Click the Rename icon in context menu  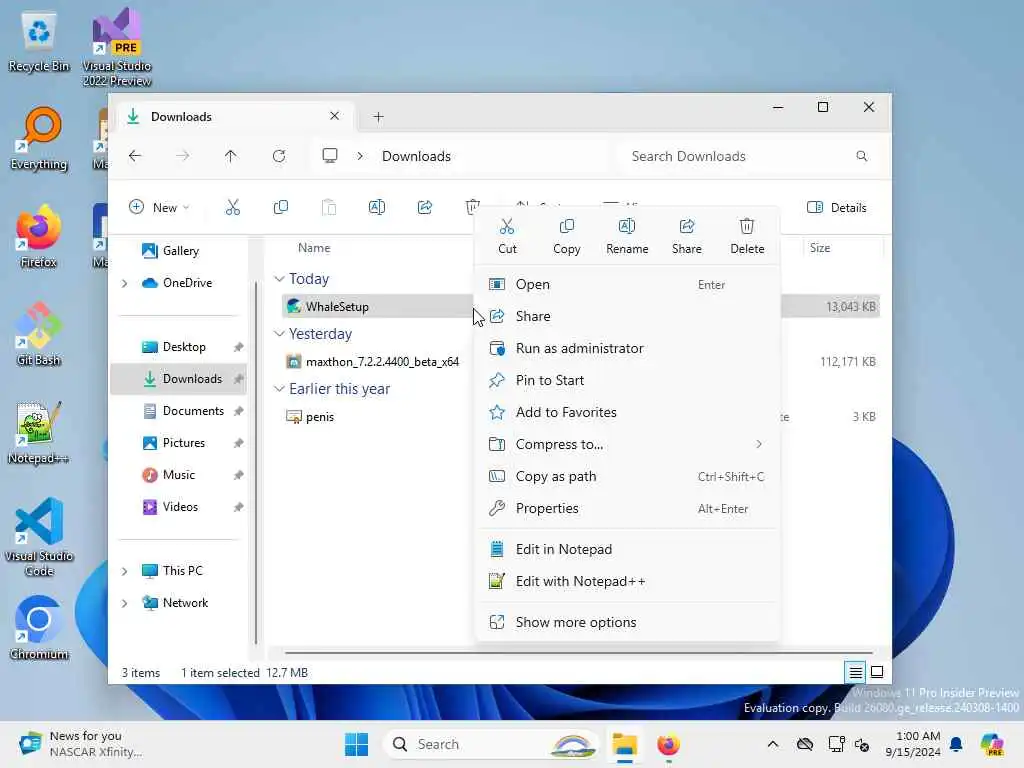click(626, 227)
